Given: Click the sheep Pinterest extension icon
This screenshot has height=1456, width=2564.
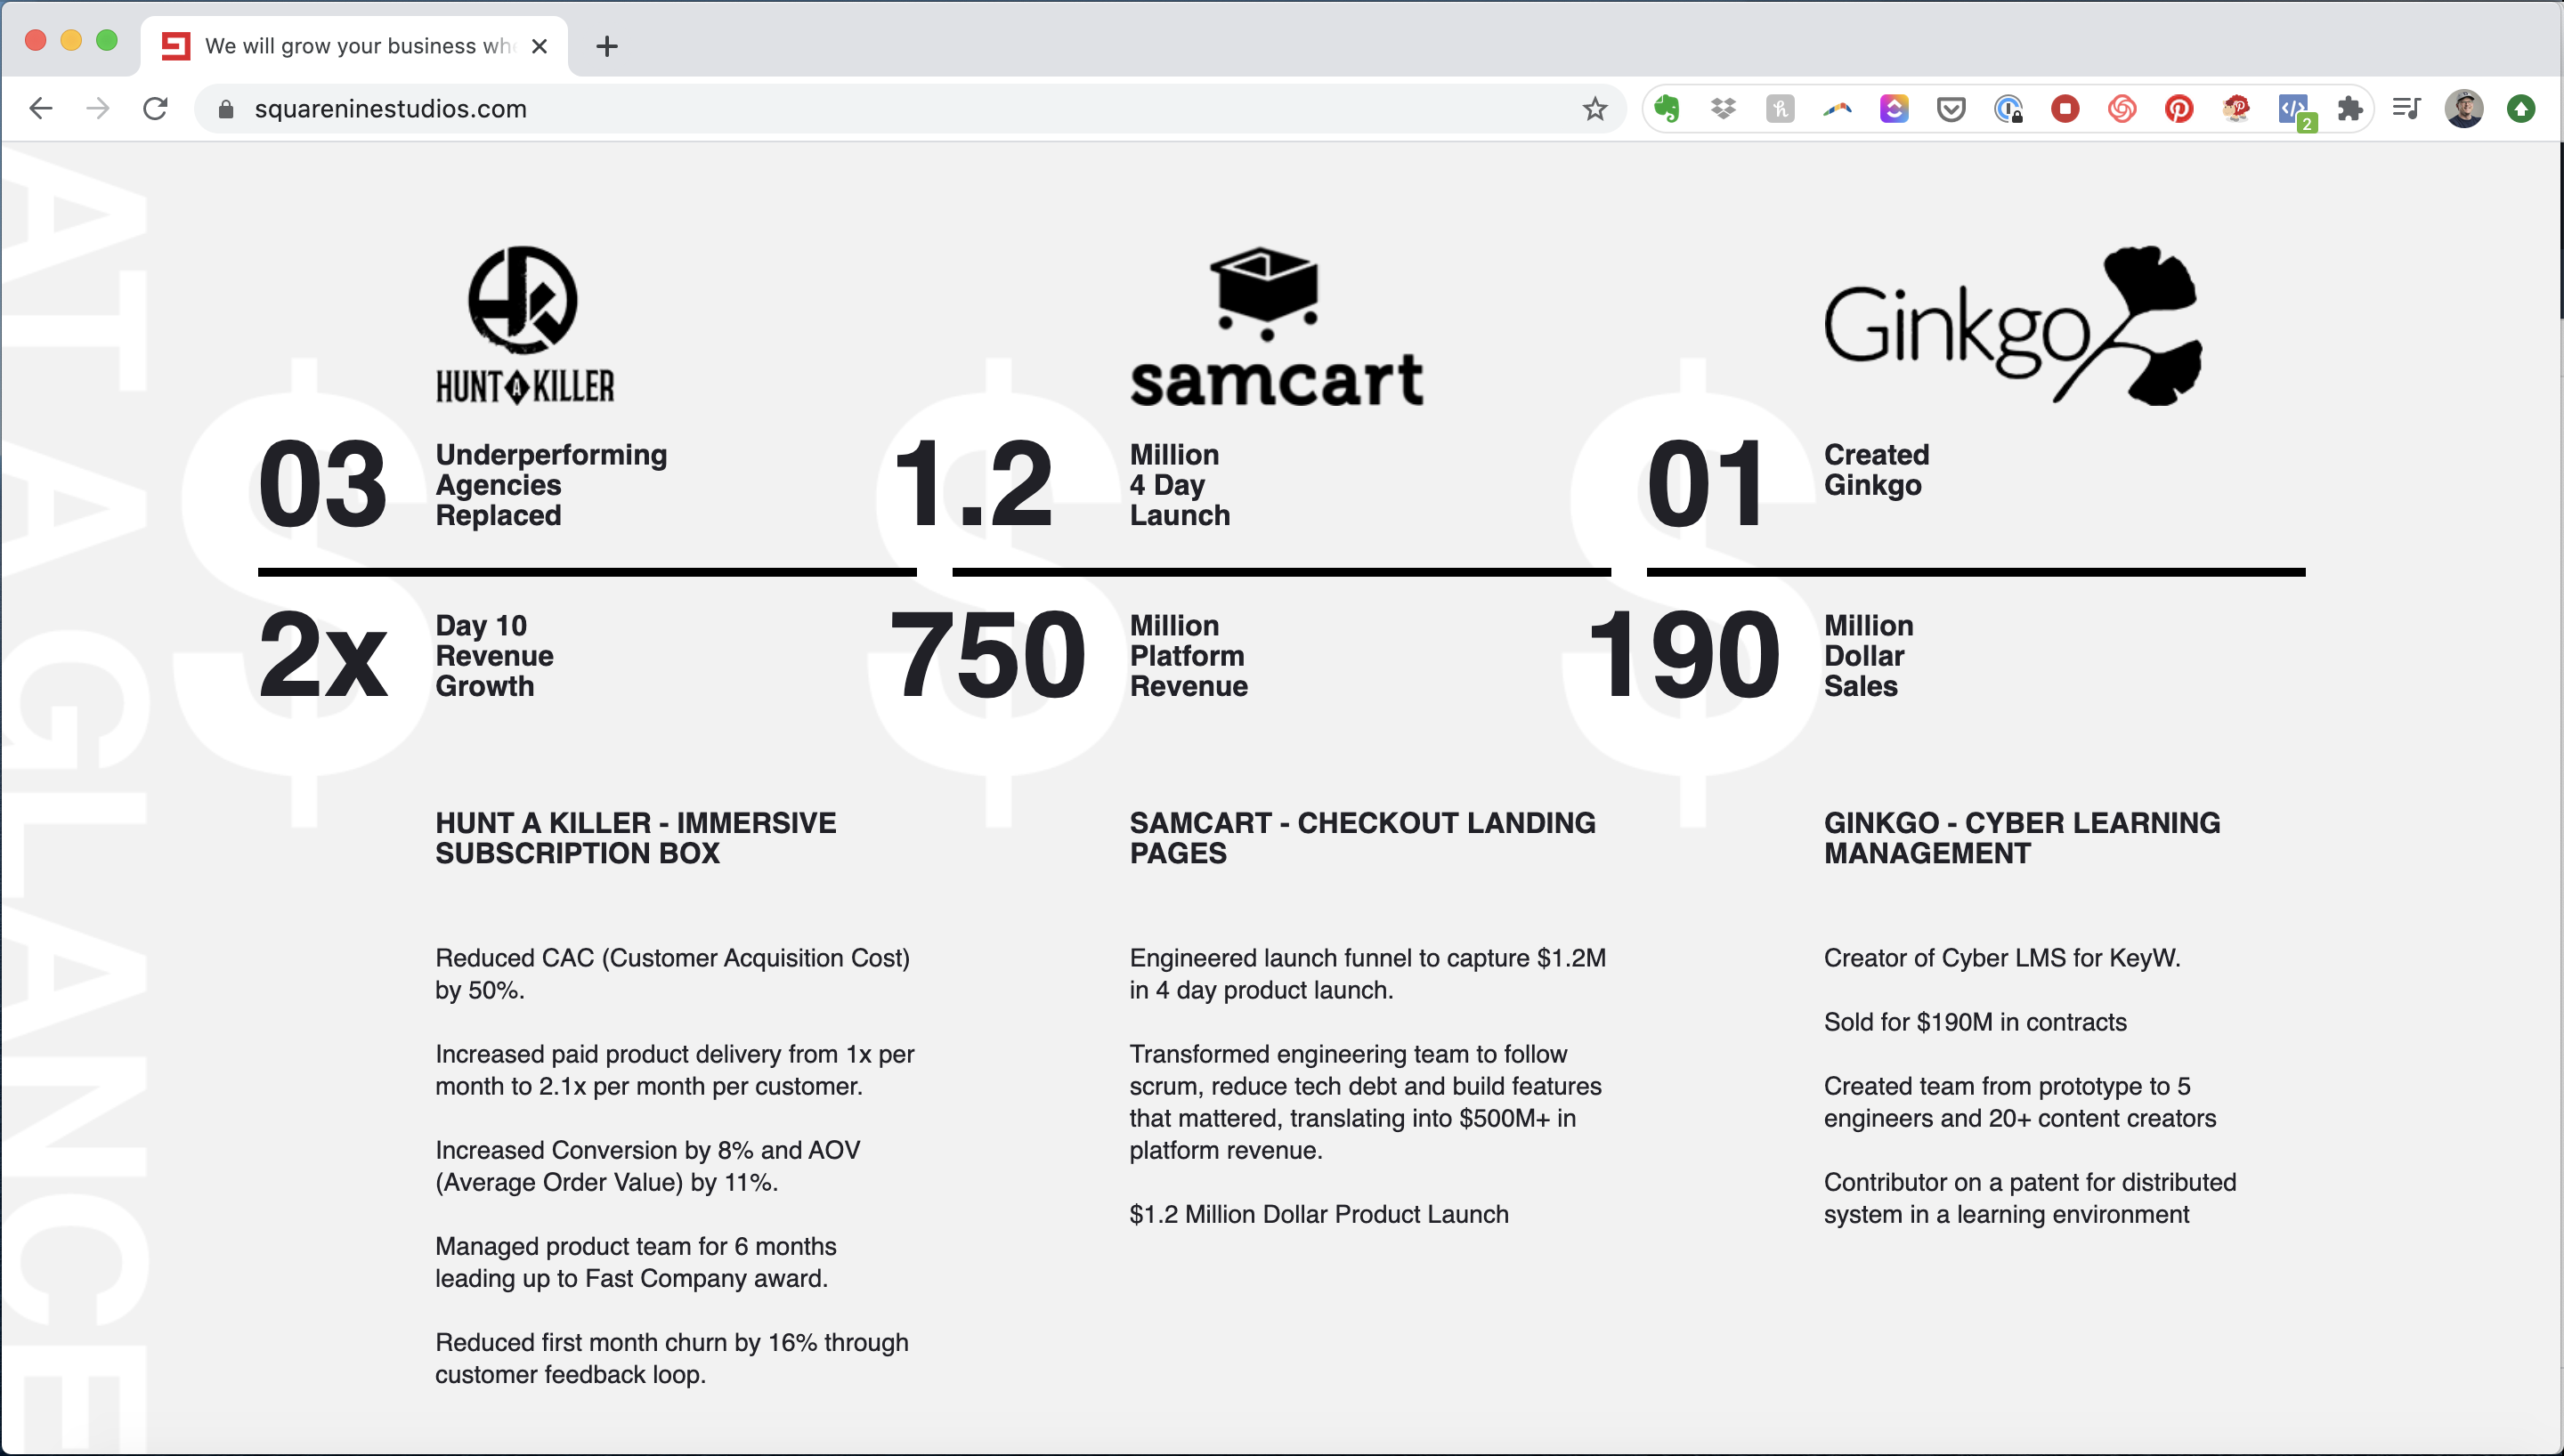Looking at the screenshot, I should 2236,108.
